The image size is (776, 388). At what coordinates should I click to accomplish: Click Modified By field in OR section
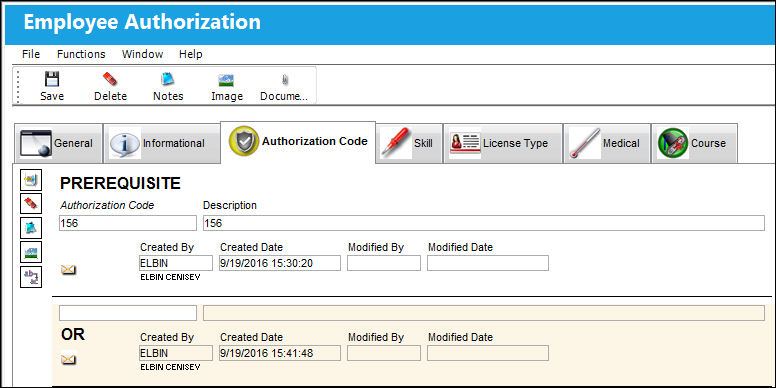point(384,353)
